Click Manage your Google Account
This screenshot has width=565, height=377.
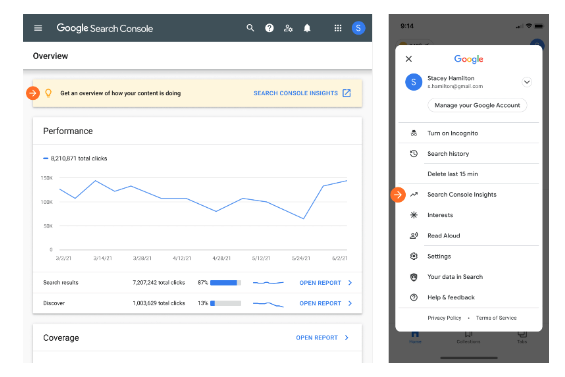477,105
